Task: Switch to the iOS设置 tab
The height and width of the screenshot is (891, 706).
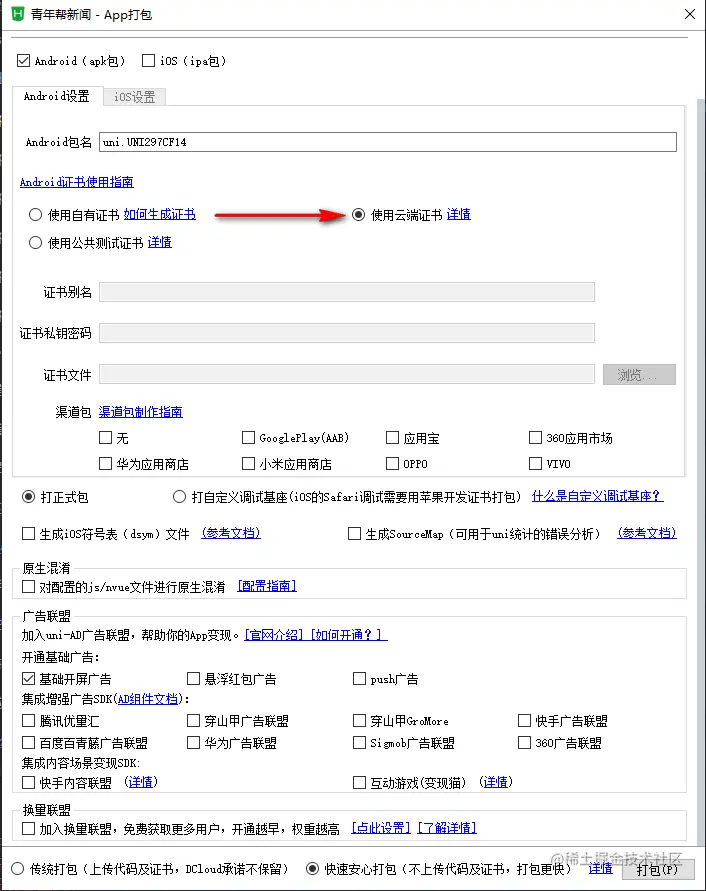Action: pos(135,97)
